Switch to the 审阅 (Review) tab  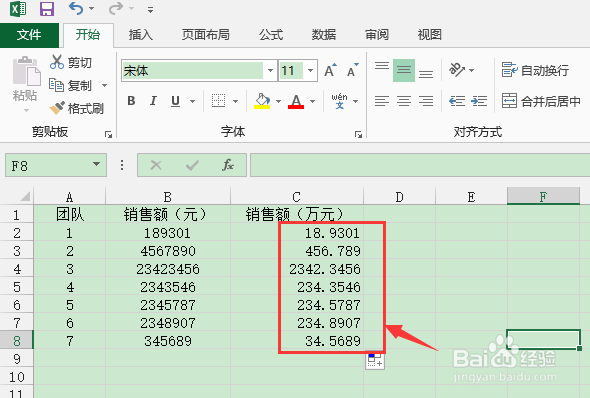click(377, 35)
